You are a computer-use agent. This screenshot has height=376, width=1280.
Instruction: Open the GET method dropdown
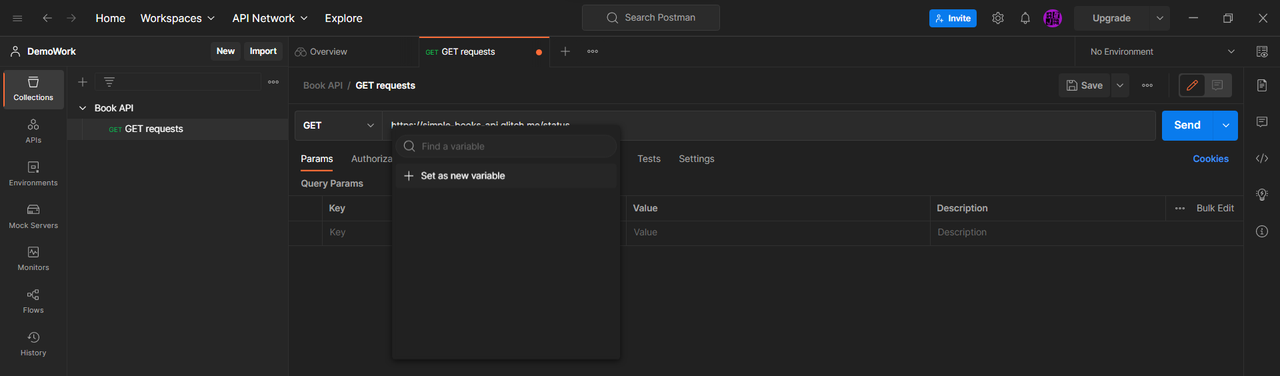[x=339, y=125]
